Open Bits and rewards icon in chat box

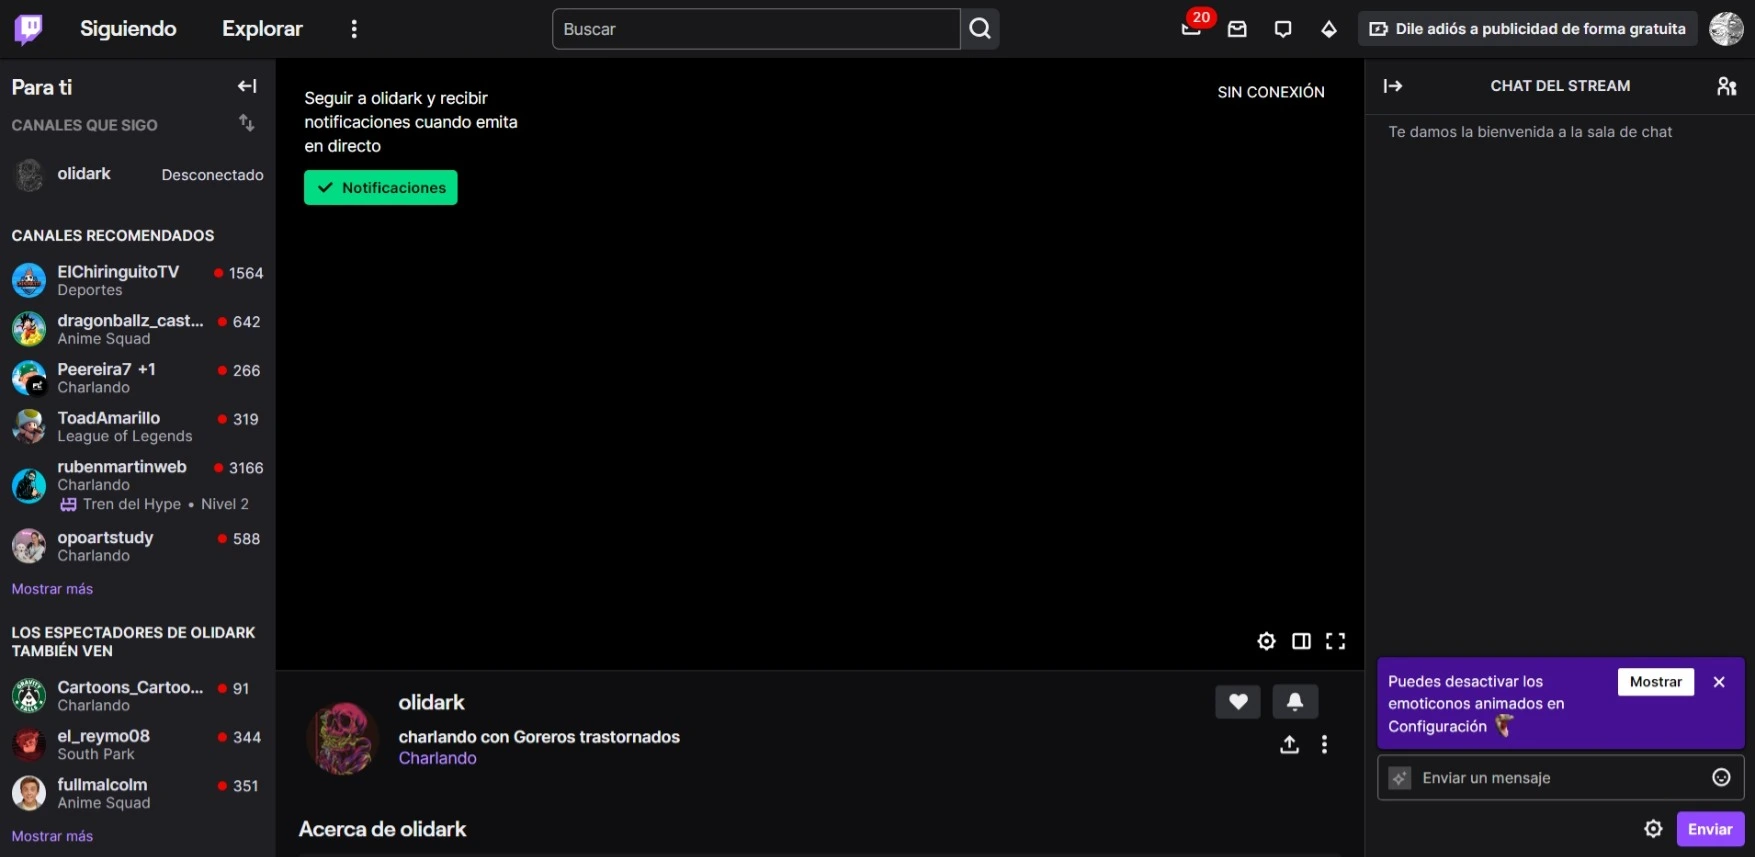tap(1400, 778)
